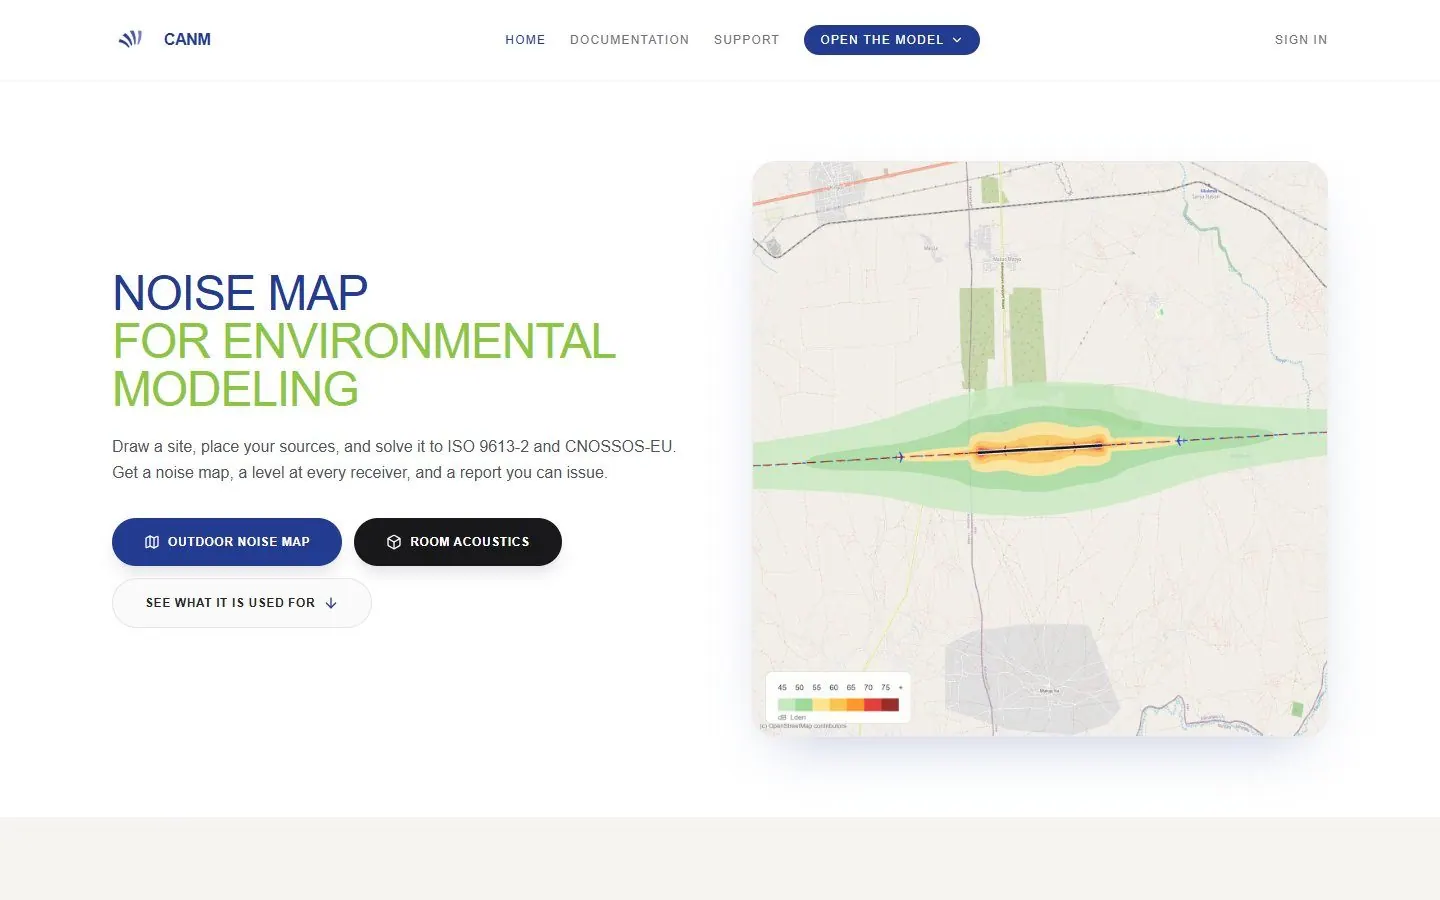The image size is (1440, 900).
Task: Open the Room Acoustics button
Action: (x=458, y=542)
